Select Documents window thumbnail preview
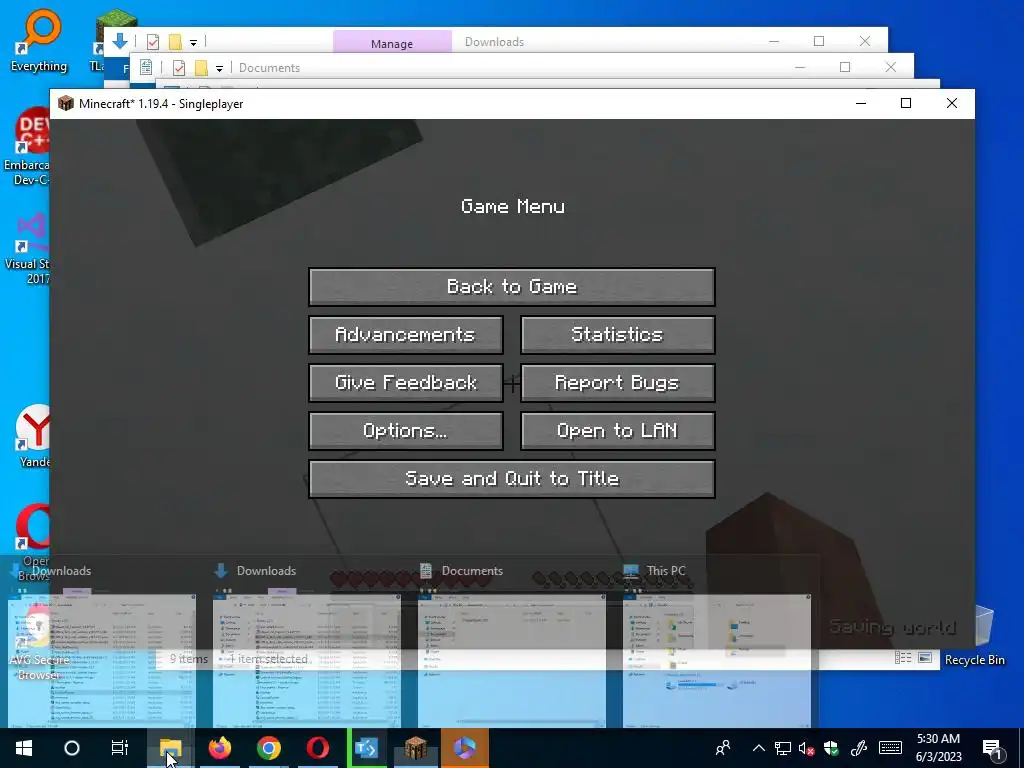 point(512,660)
